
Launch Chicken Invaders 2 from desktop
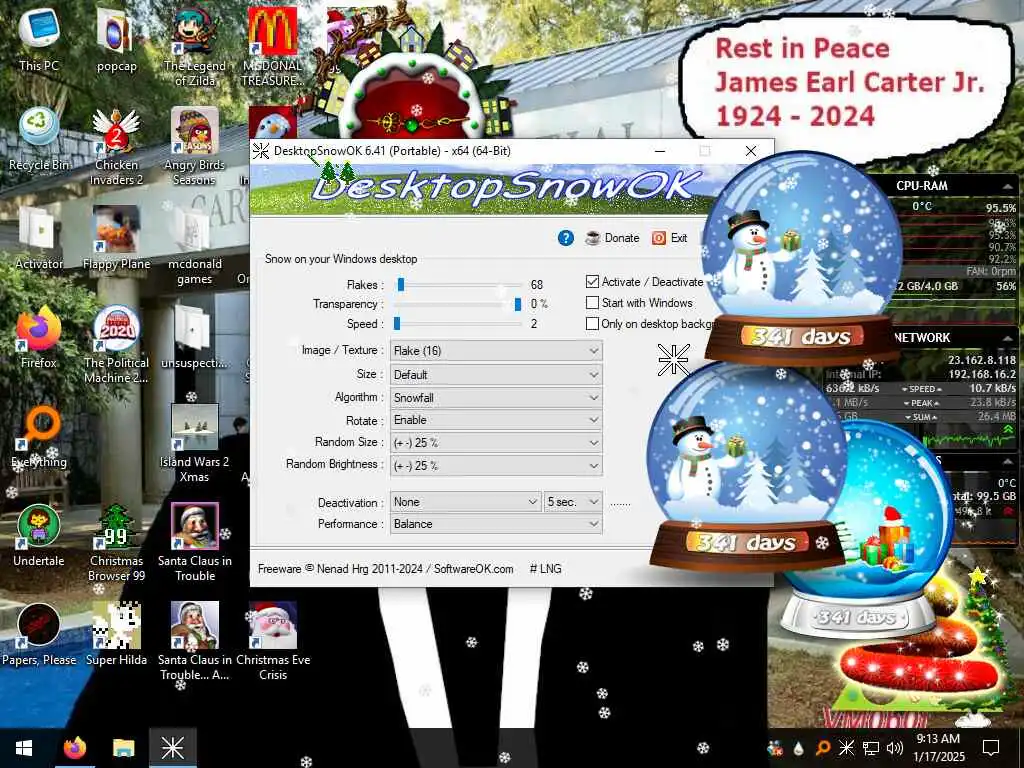pos(116,146)
